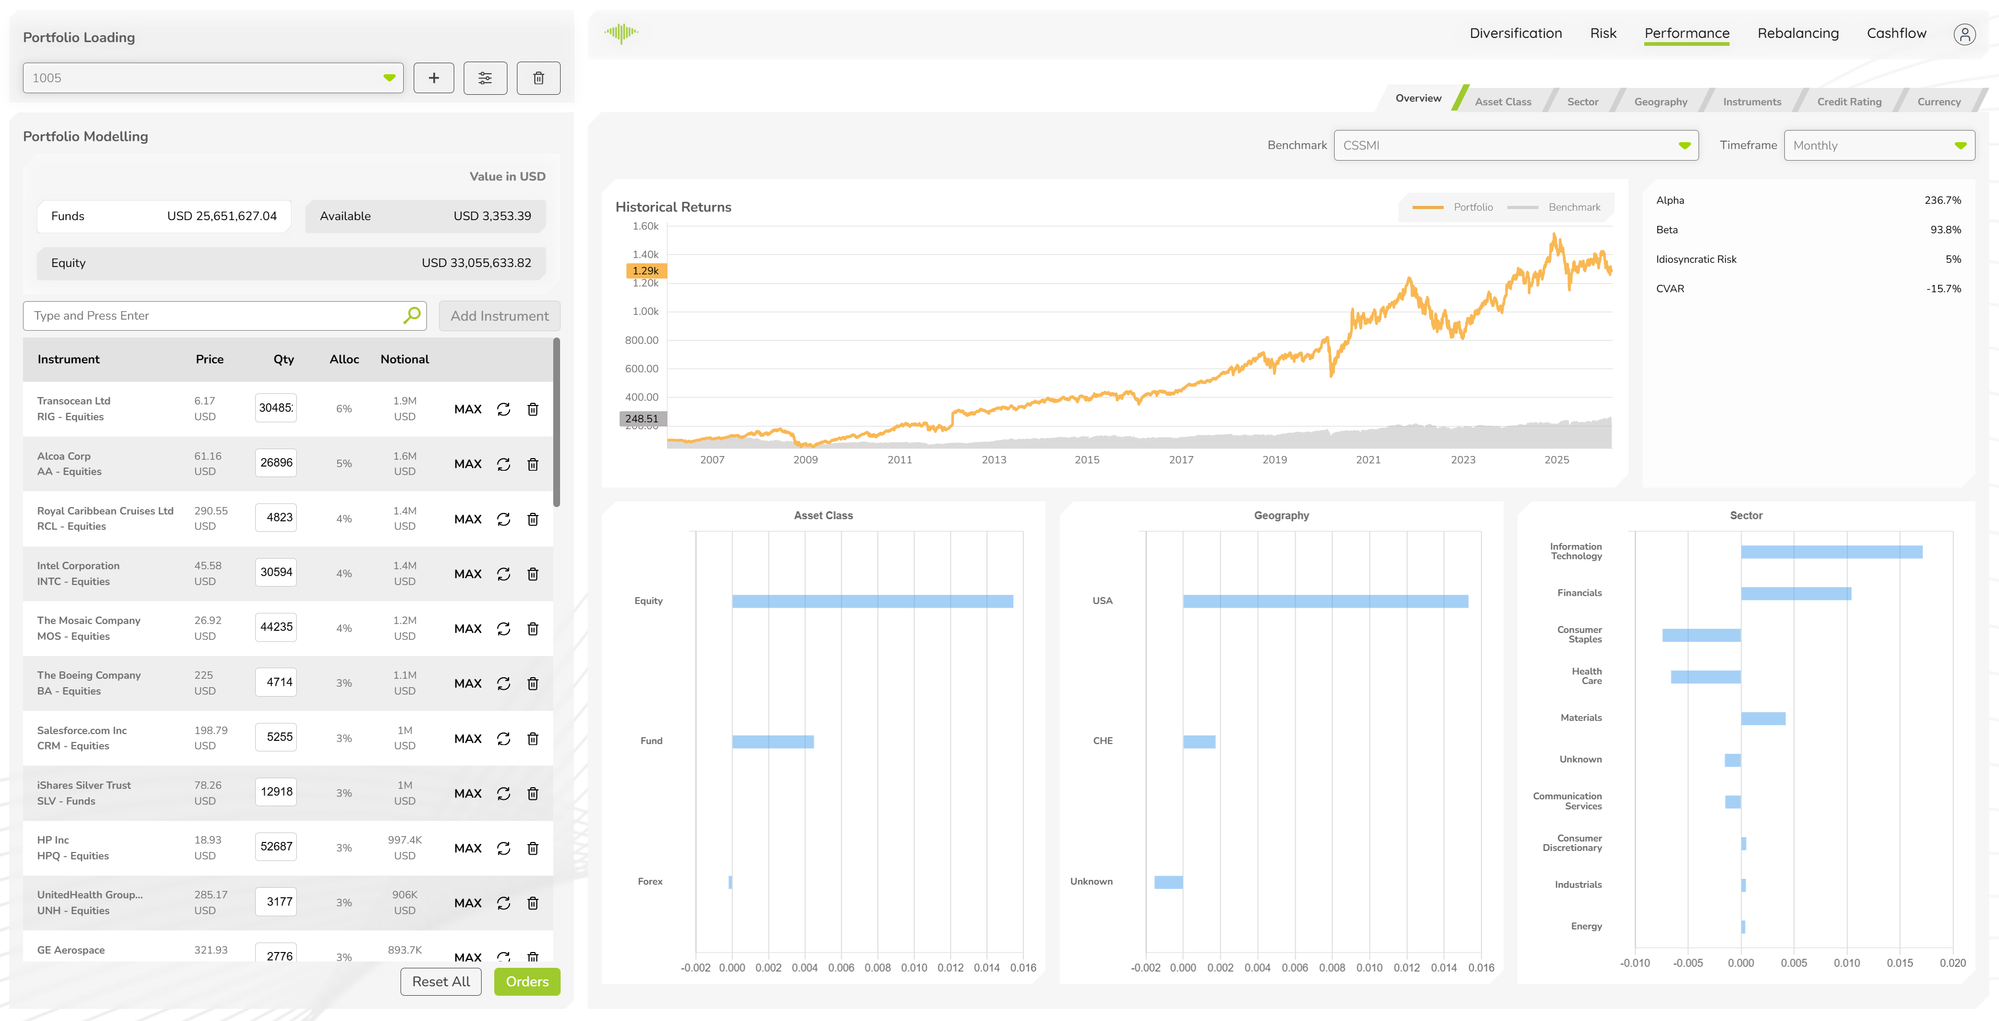1999x1021 pixels.
Task: Switch to the Sector breakdown tab
Action: 1583,101
